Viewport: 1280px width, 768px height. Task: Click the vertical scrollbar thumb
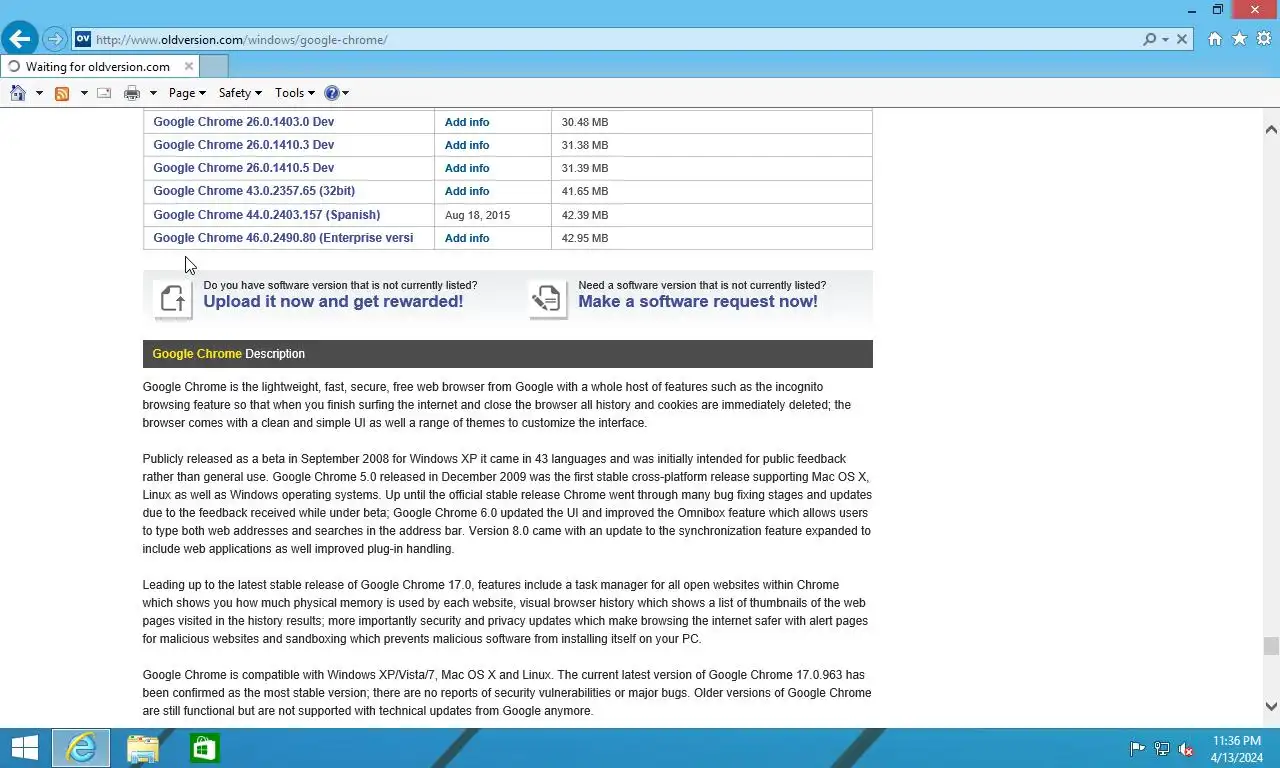click(x=1271, y=646)
